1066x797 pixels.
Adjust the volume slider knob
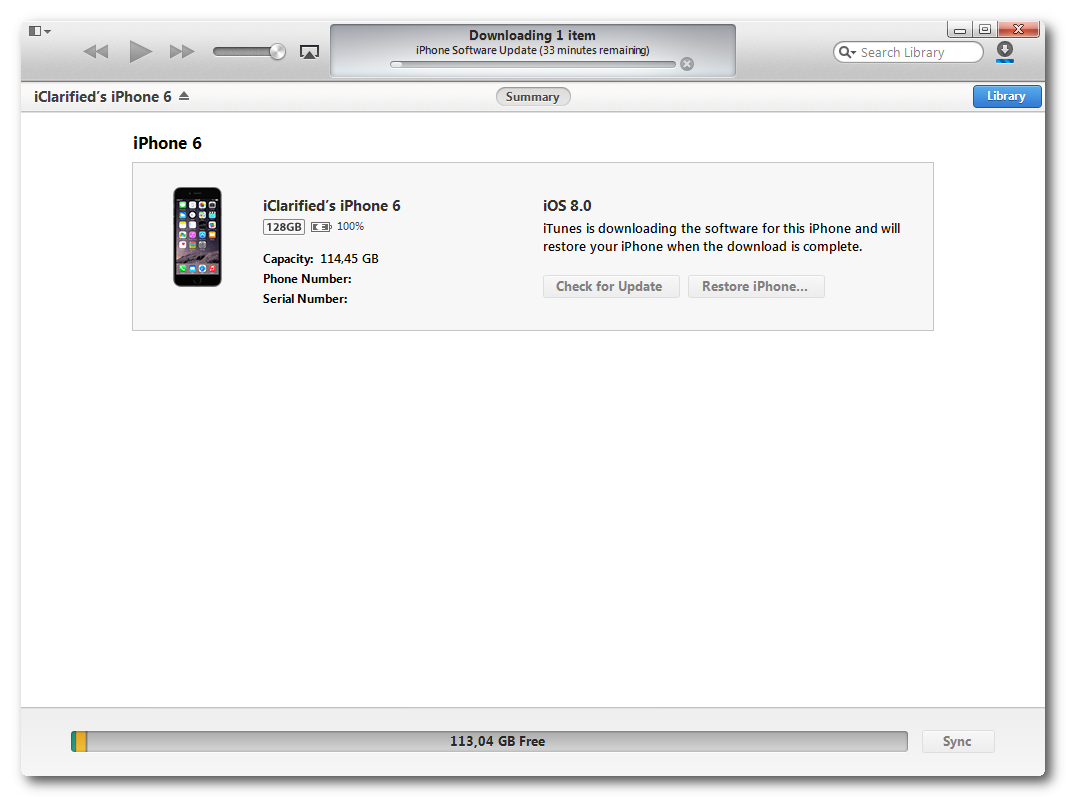[277, 52]
